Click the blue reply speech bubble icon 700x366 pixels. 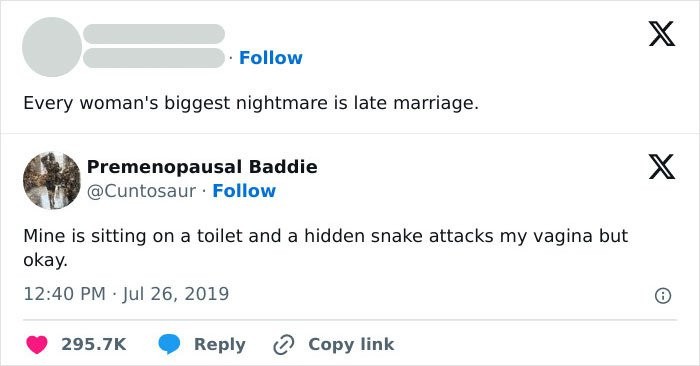tap(169, 344)
